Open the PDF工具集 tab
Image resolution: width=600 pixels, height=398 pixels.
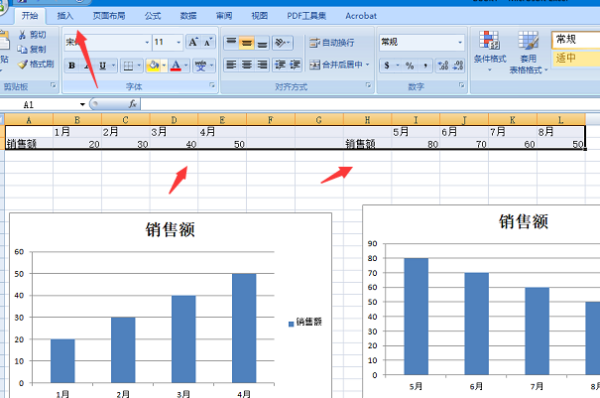[x=307, y=16]
